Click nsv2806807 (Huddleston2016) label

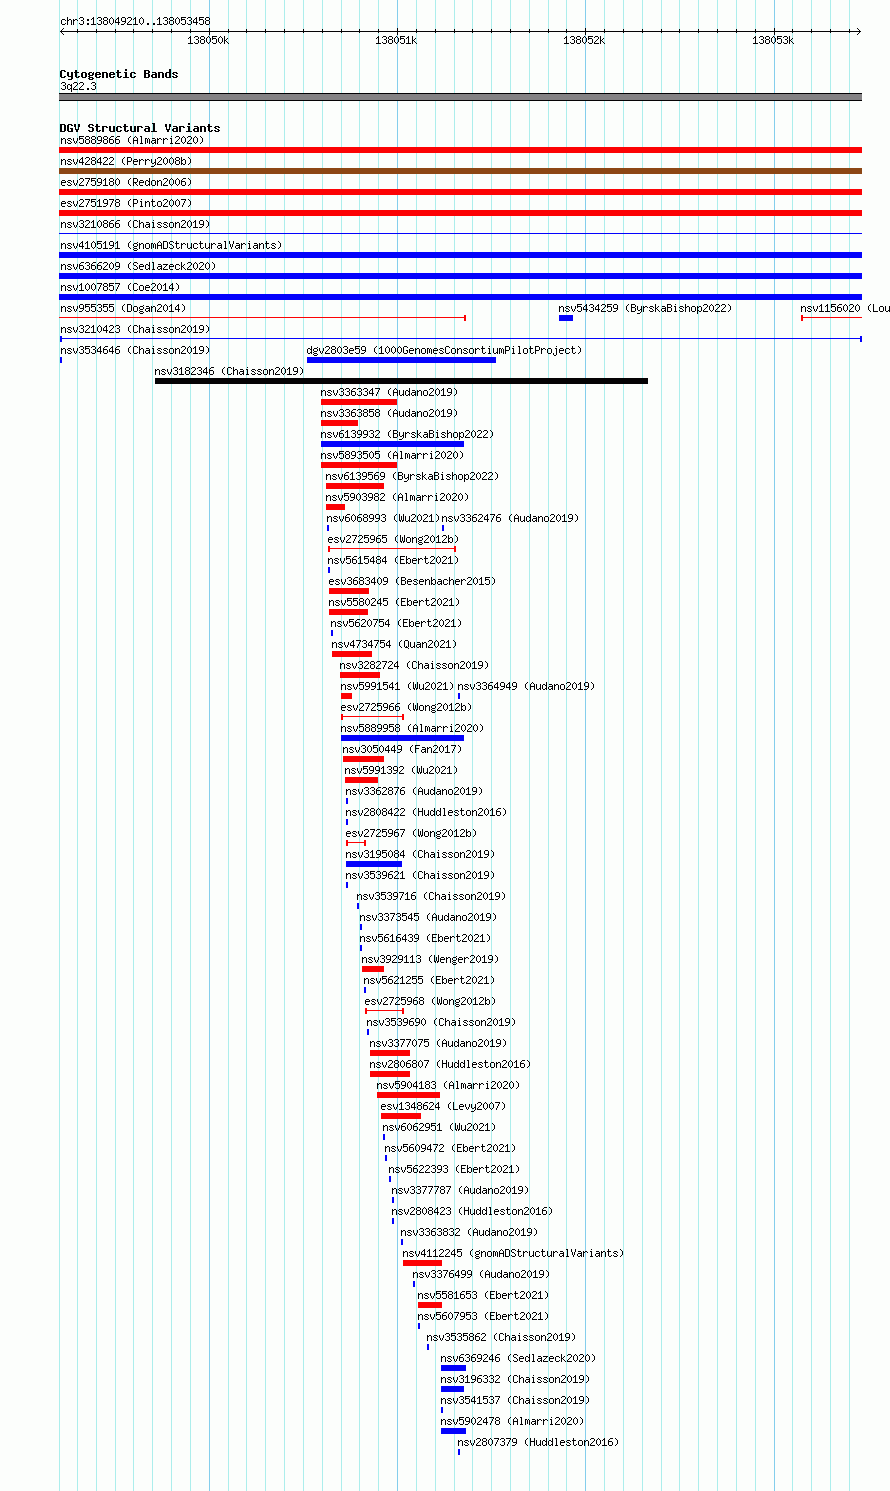coord(450,1064)
